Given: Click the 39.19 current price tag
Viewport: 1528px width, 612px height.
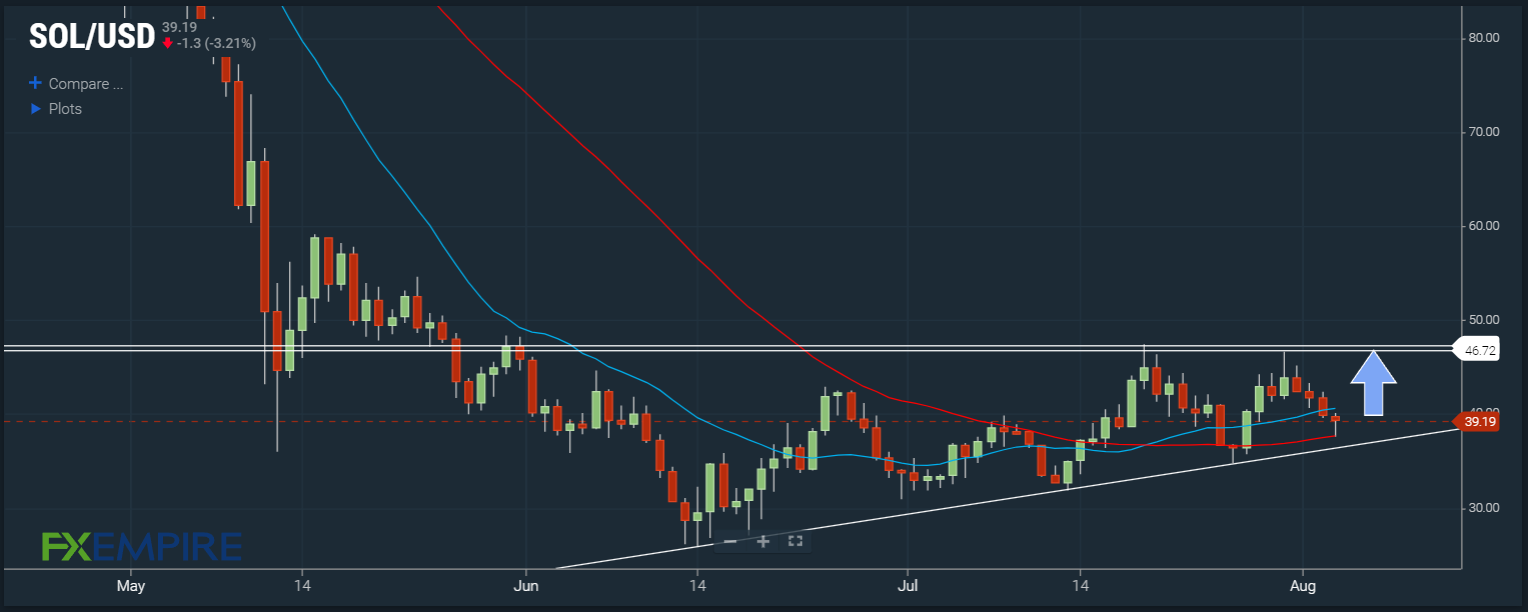Looking at the screenshot, I should click(x=1478, y=422).
